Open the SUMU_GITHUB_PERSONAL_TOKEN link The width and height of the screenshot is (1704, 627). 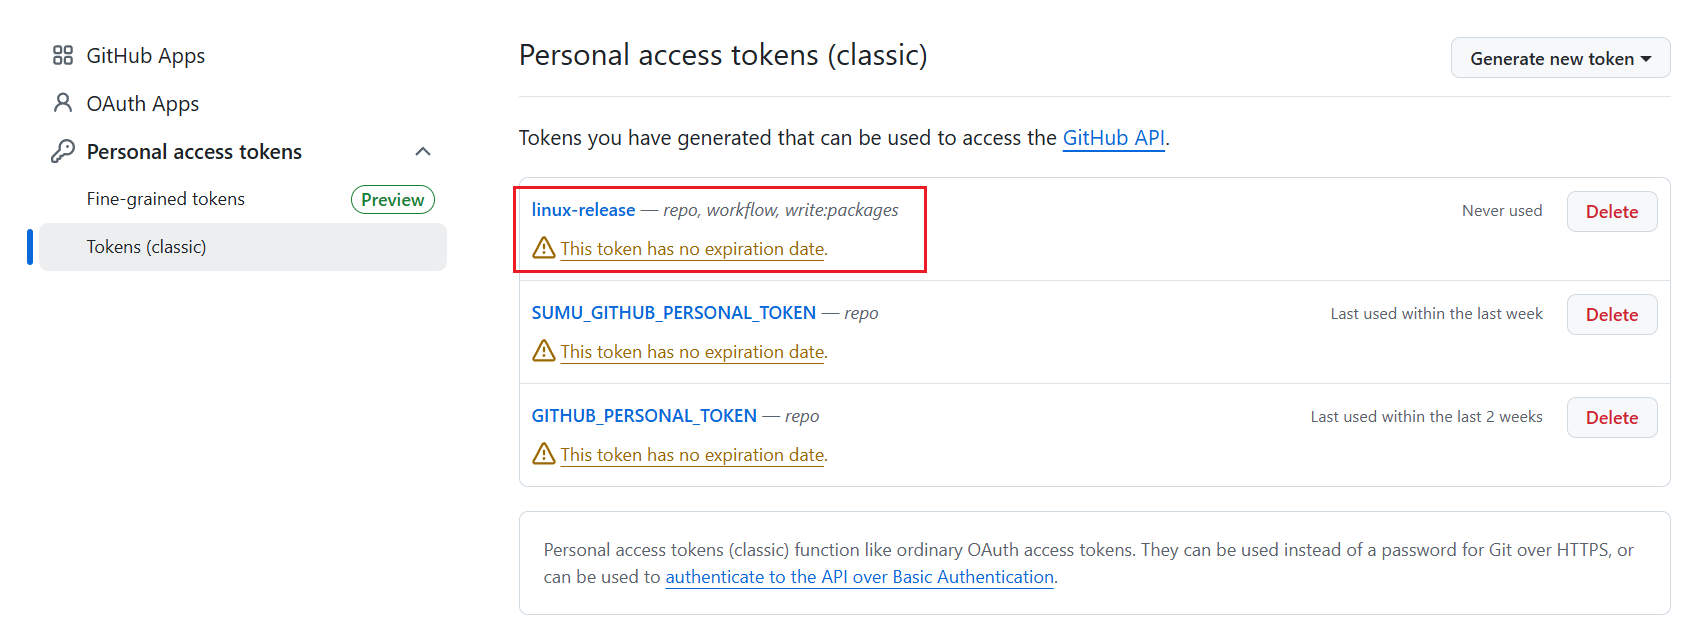pyautogui.click(x=673, y=313)
